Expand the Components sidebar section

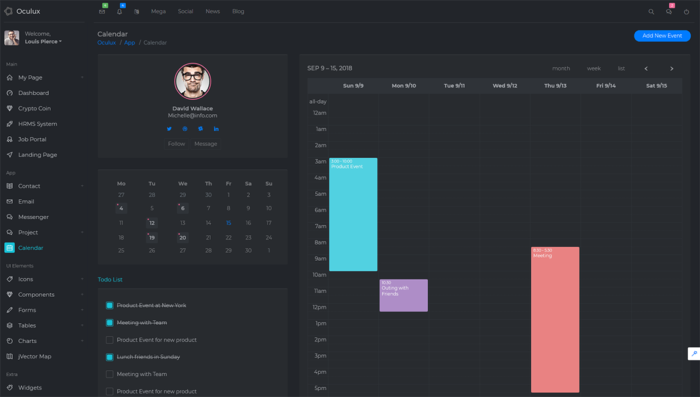coord(45,294)
